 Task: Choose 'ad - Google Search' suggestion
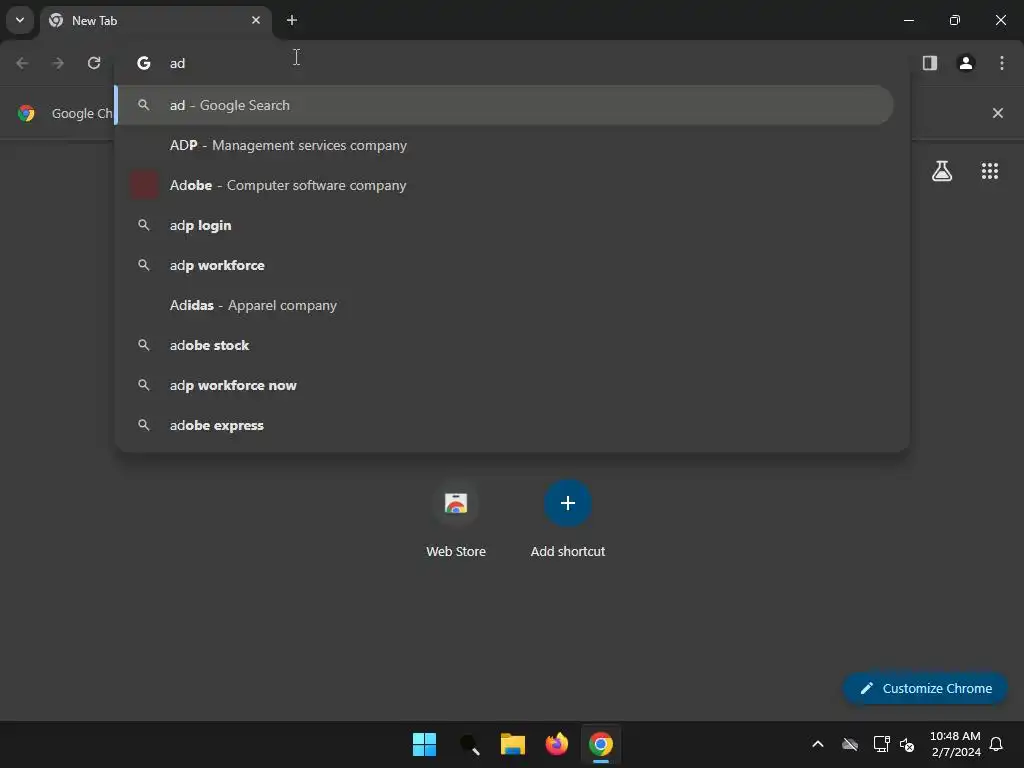click(x=504, y=105)
